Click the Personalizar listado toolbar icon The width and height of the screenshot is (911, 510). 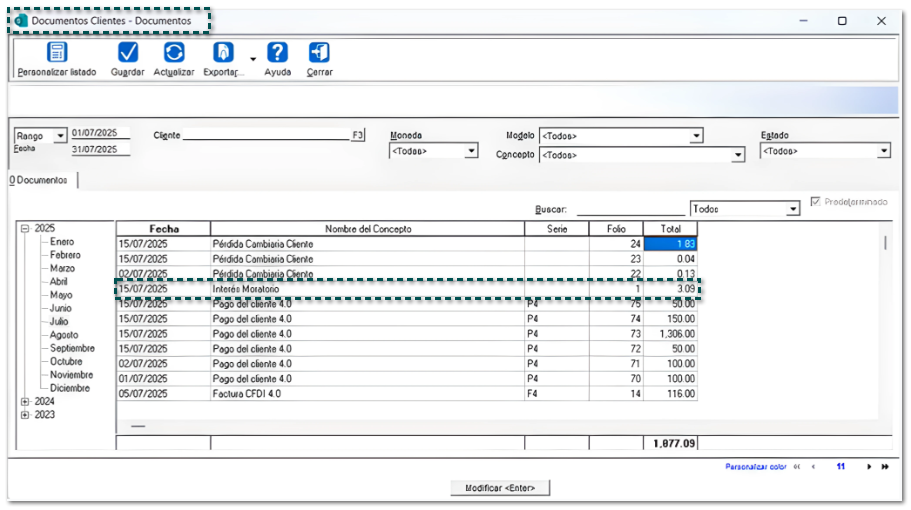click(57, 53)
